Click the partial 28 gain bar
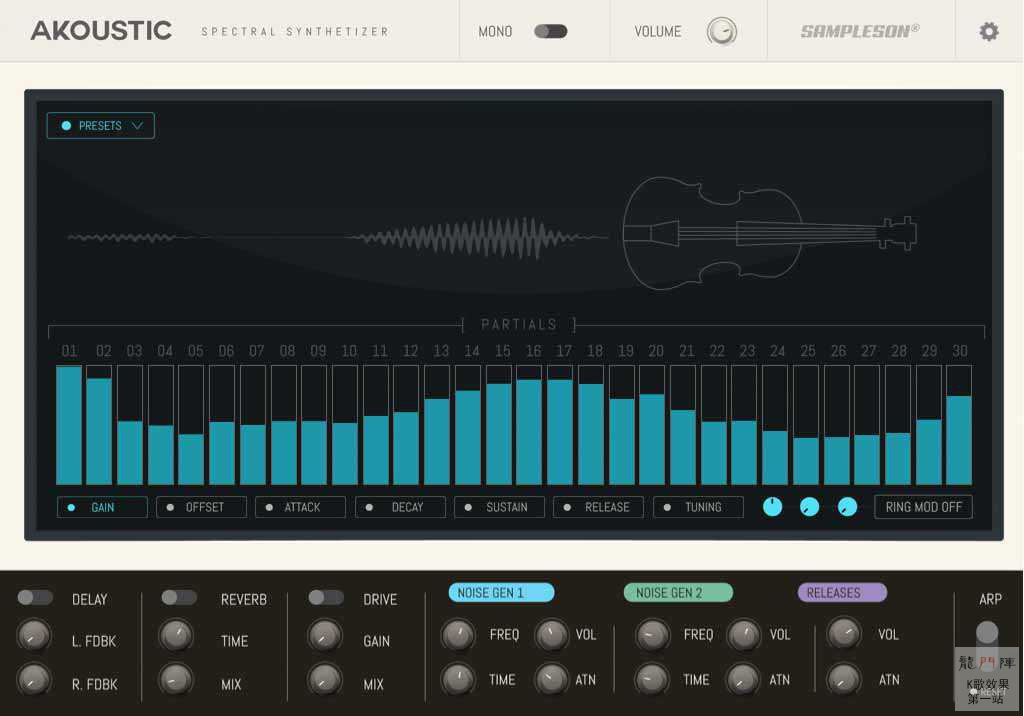 click(x=898, y=425)
